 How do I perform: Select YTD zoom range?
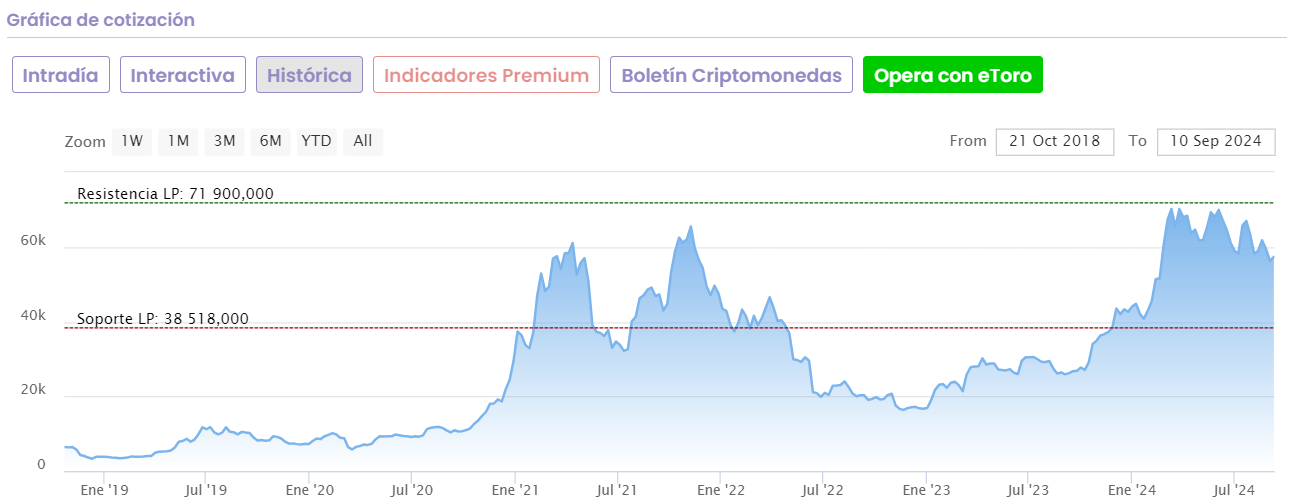316,141
